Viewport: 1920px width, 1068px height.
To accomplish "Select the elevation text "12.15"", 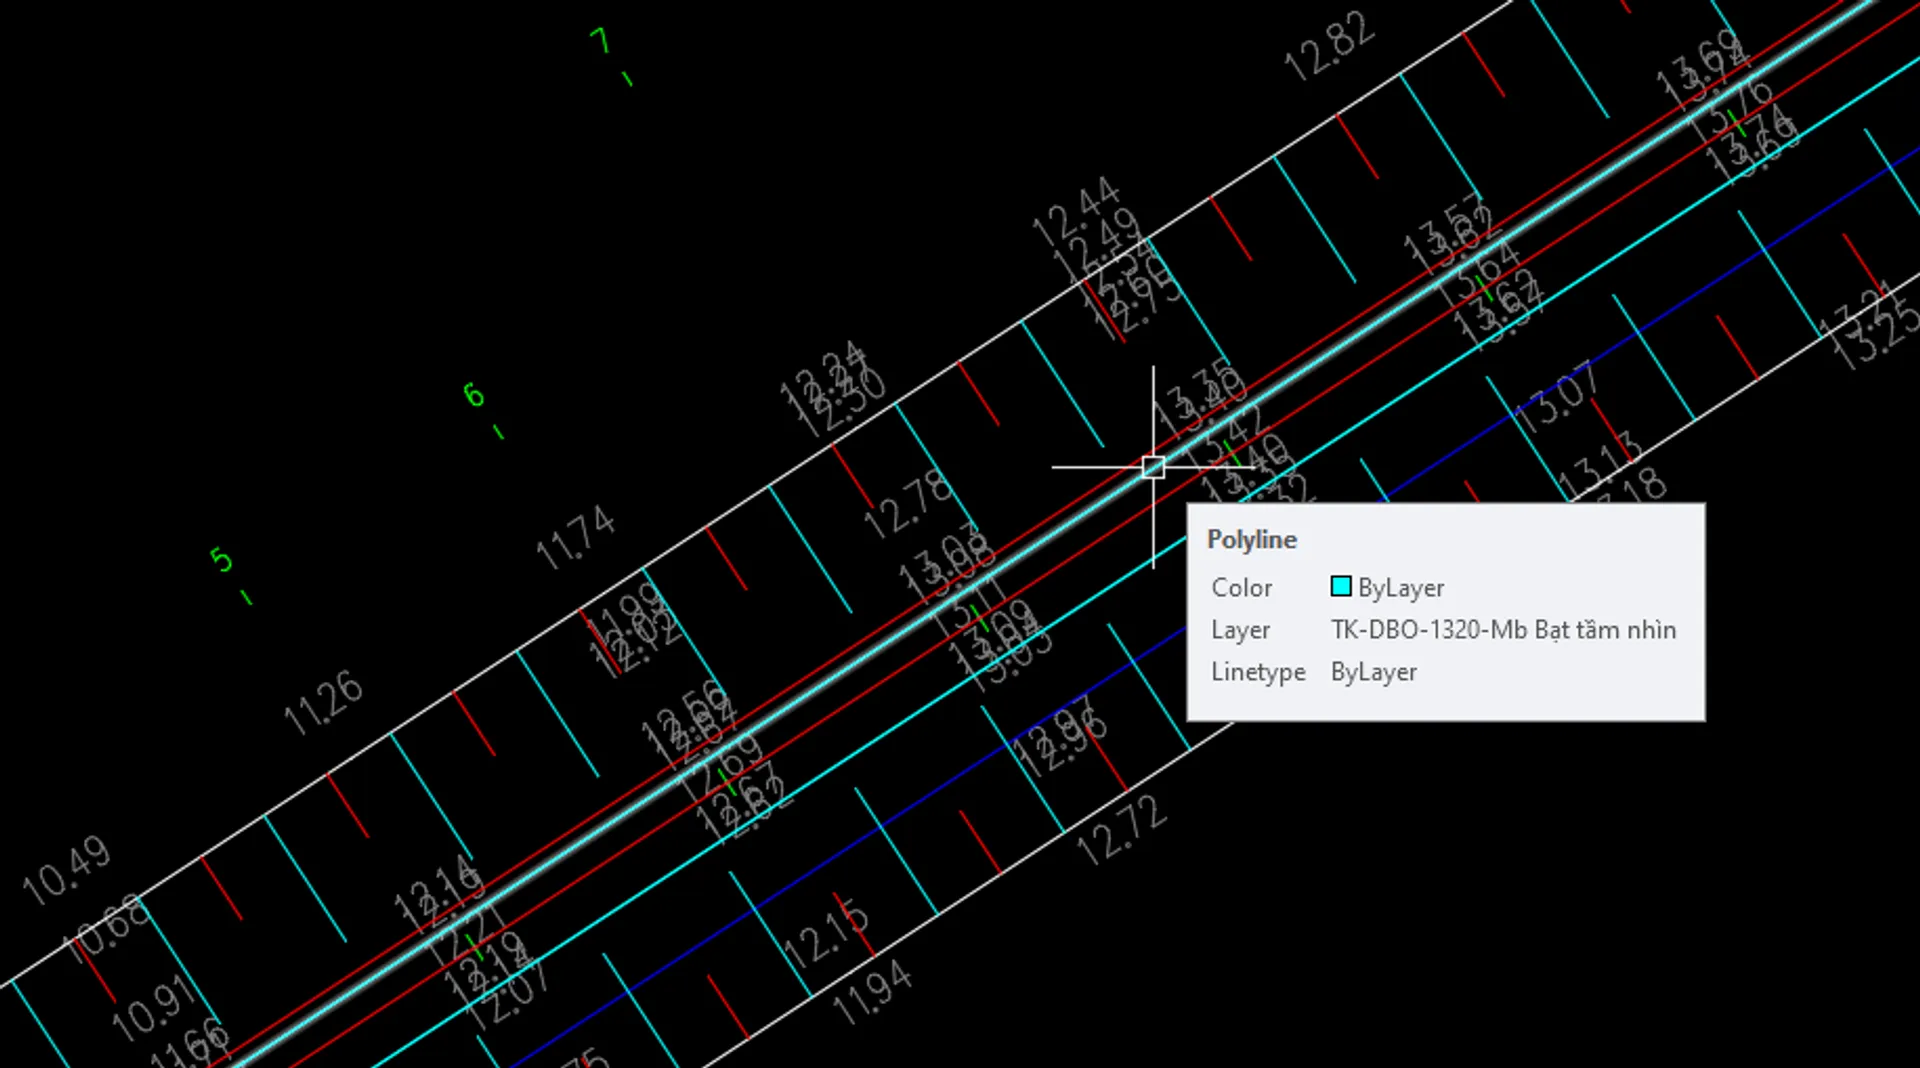I will [x=825, y=935].
